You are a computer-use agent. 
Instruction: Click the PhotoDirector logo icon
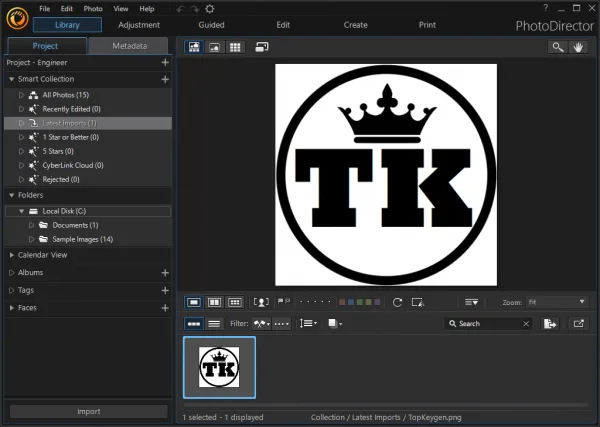pos(17,18)
